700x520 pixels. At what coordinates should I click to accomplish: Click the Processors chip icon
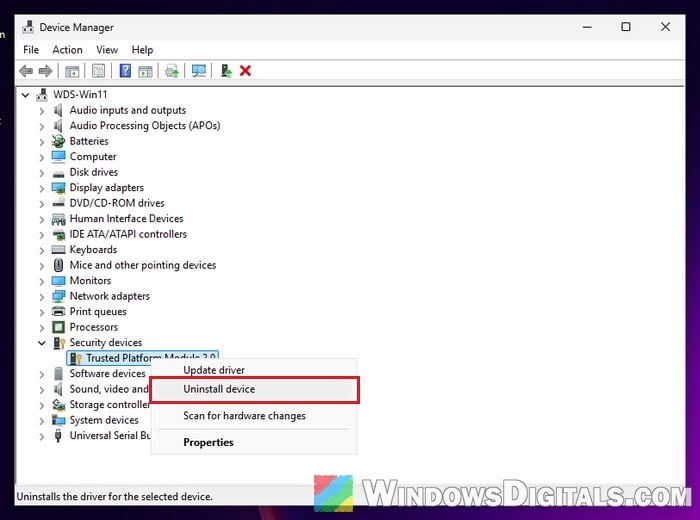click(x=58, y=327)
